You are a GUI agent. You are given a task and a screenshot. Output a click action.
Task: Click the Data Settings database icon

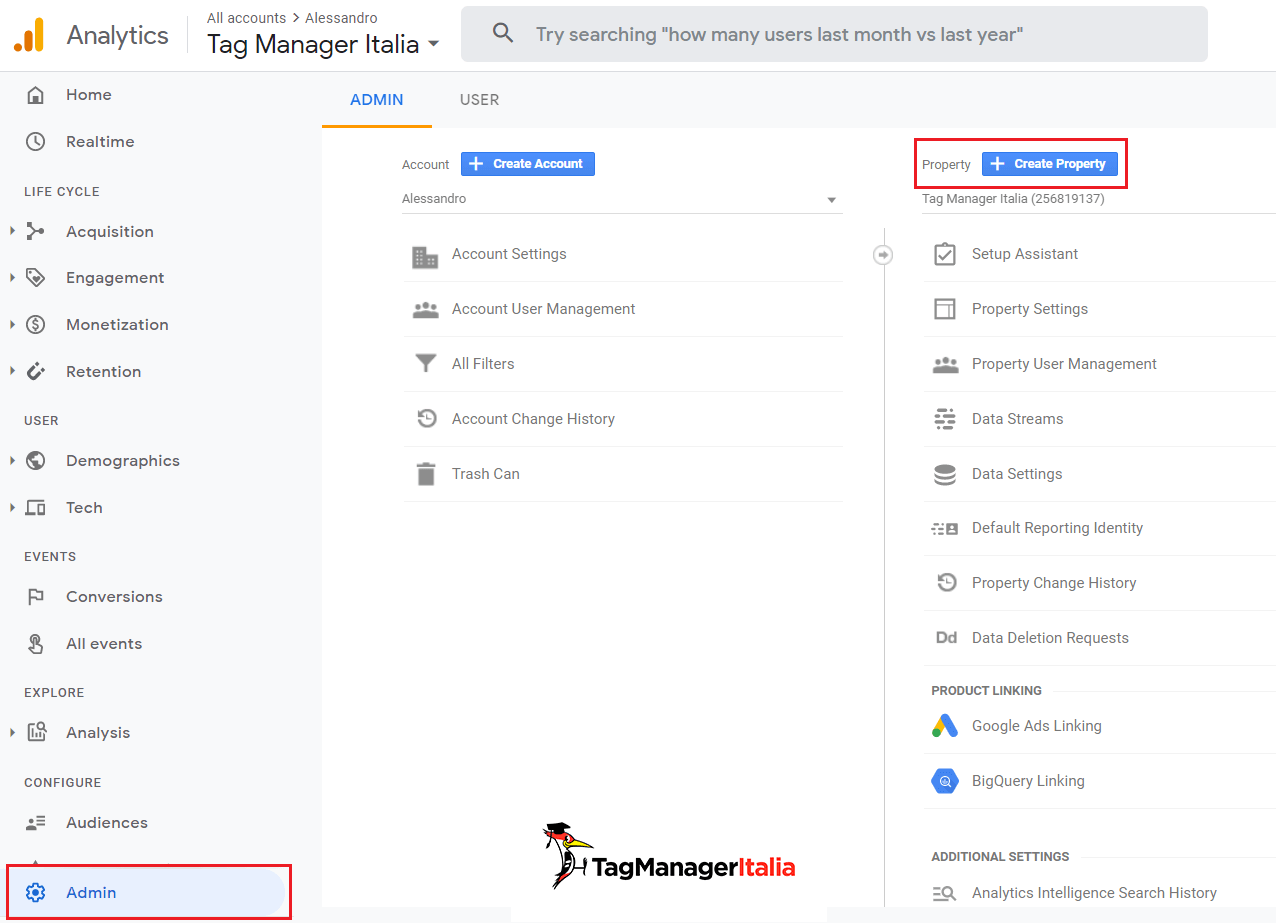945,474
